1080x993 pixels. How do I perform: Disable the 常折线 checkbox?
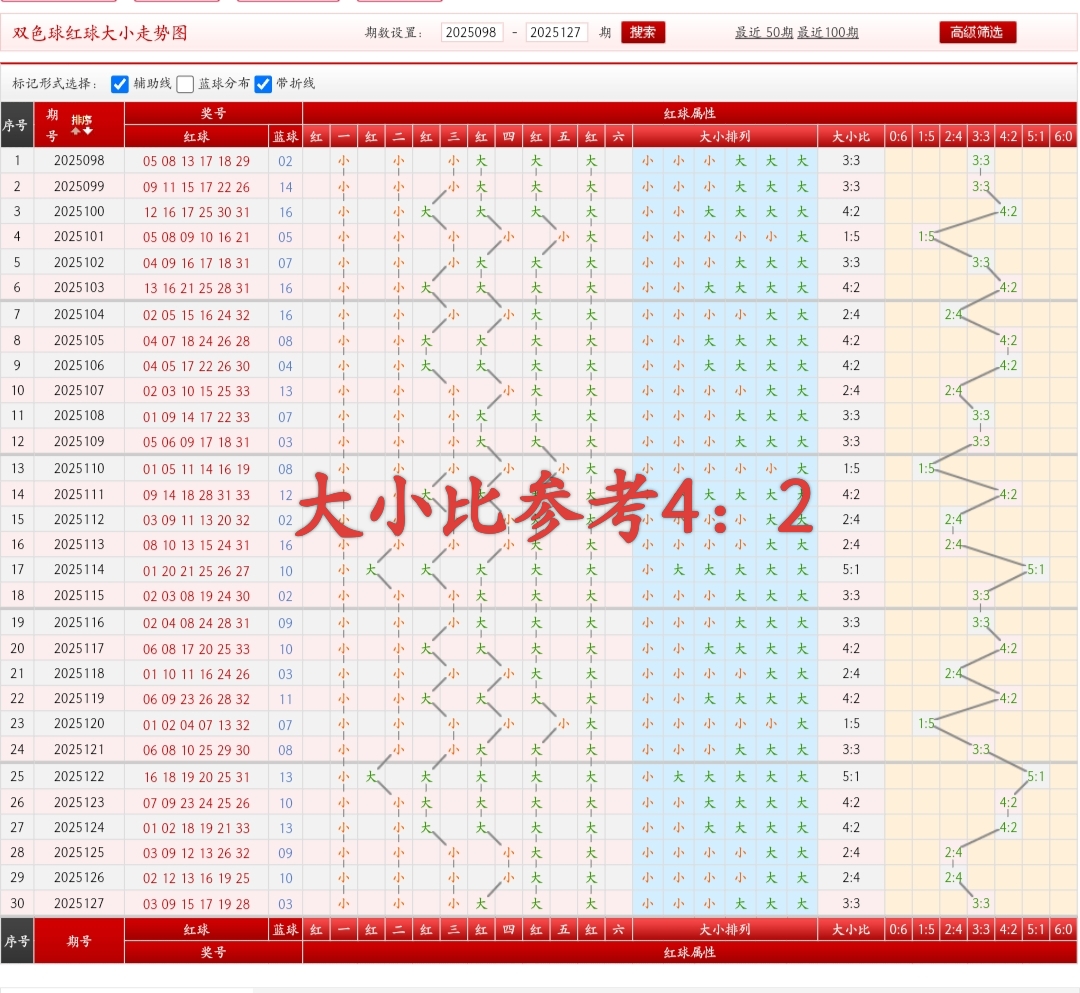click(x=263, y=84)
